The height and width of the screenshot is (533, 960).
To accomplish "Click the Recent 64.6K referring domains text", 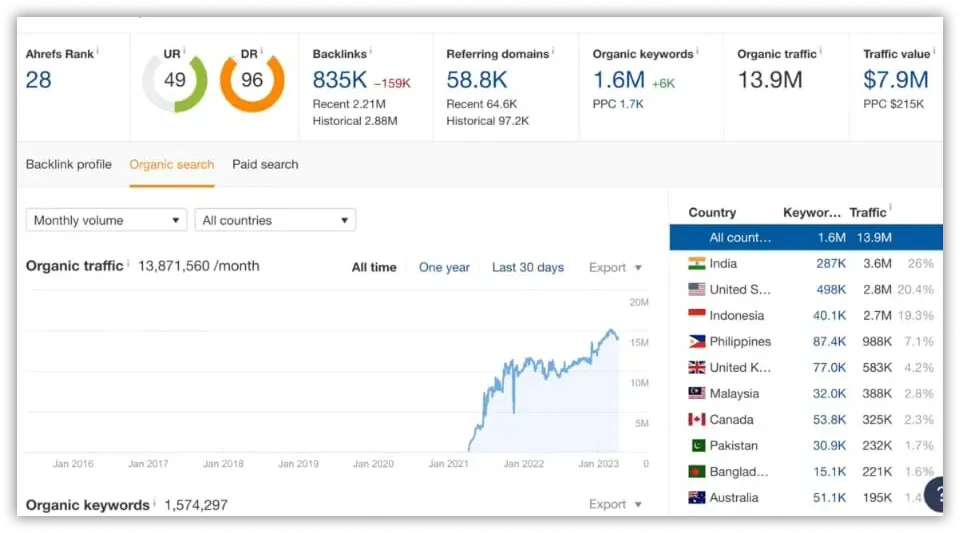I will click(x=481, y=104).
